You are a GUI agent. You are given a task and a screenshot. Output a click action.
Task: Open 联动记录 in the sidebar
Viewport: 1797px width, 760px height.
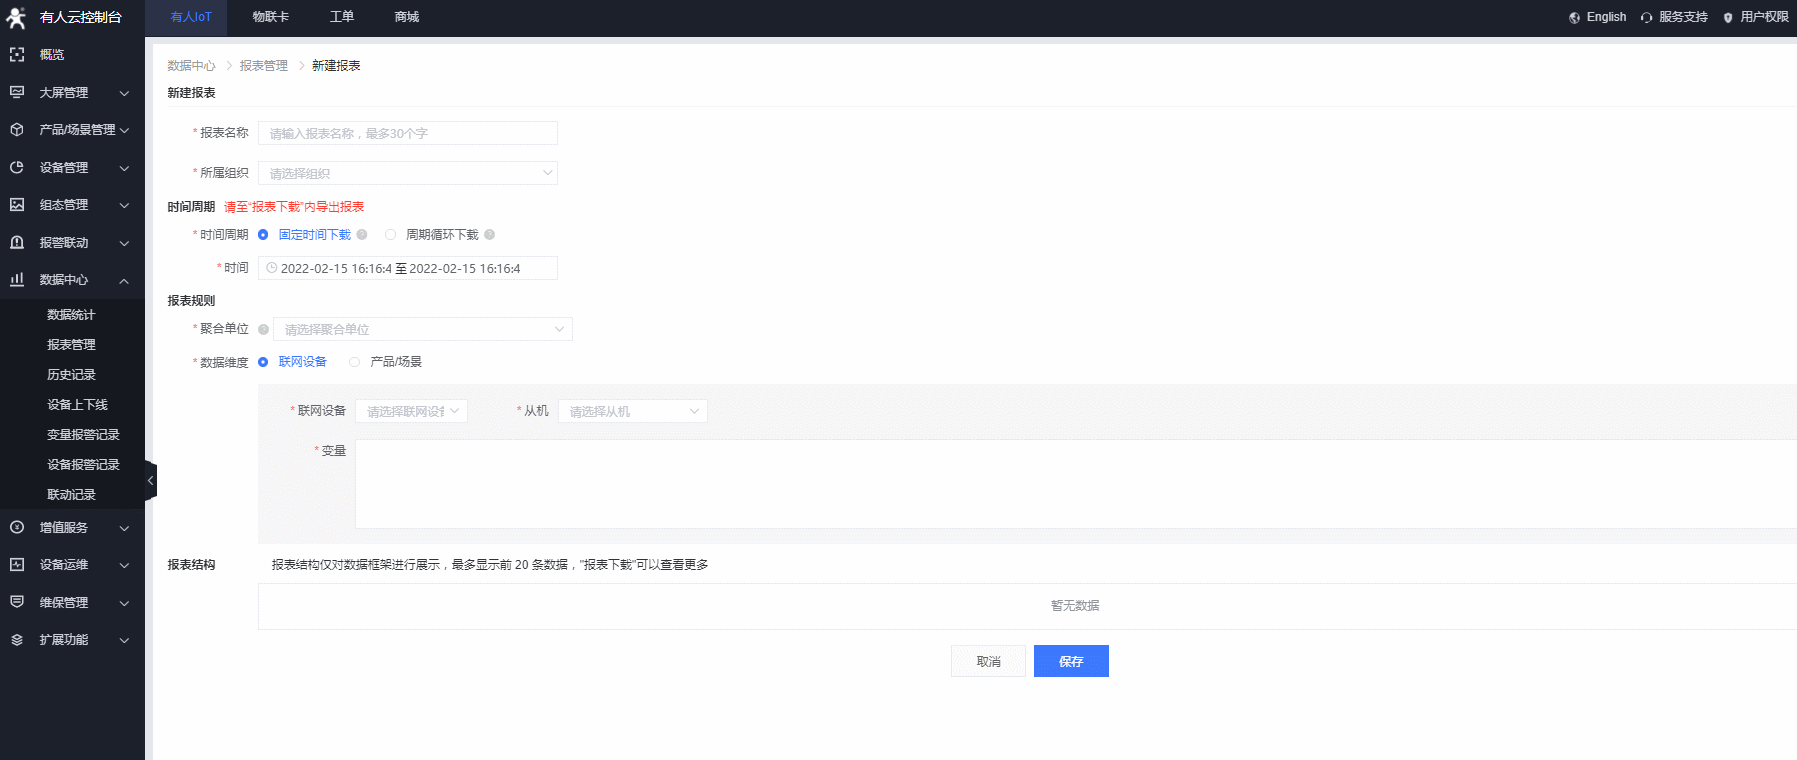72,495
